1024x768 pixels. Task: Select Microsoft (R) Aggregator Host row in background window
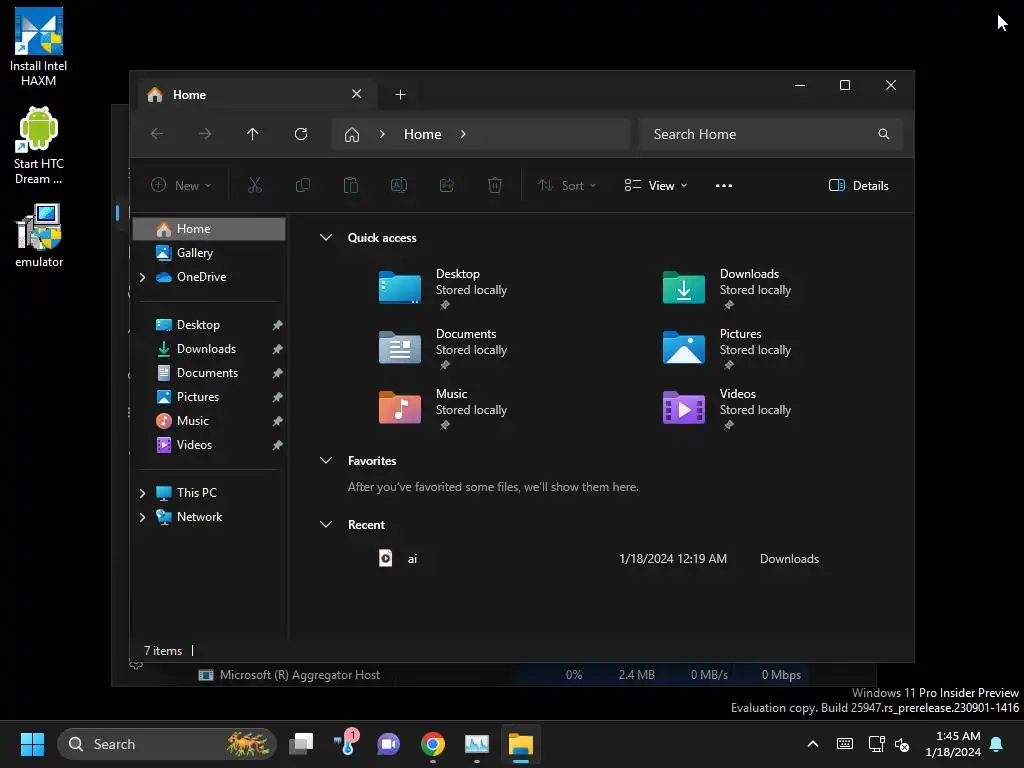coord(503,675)
